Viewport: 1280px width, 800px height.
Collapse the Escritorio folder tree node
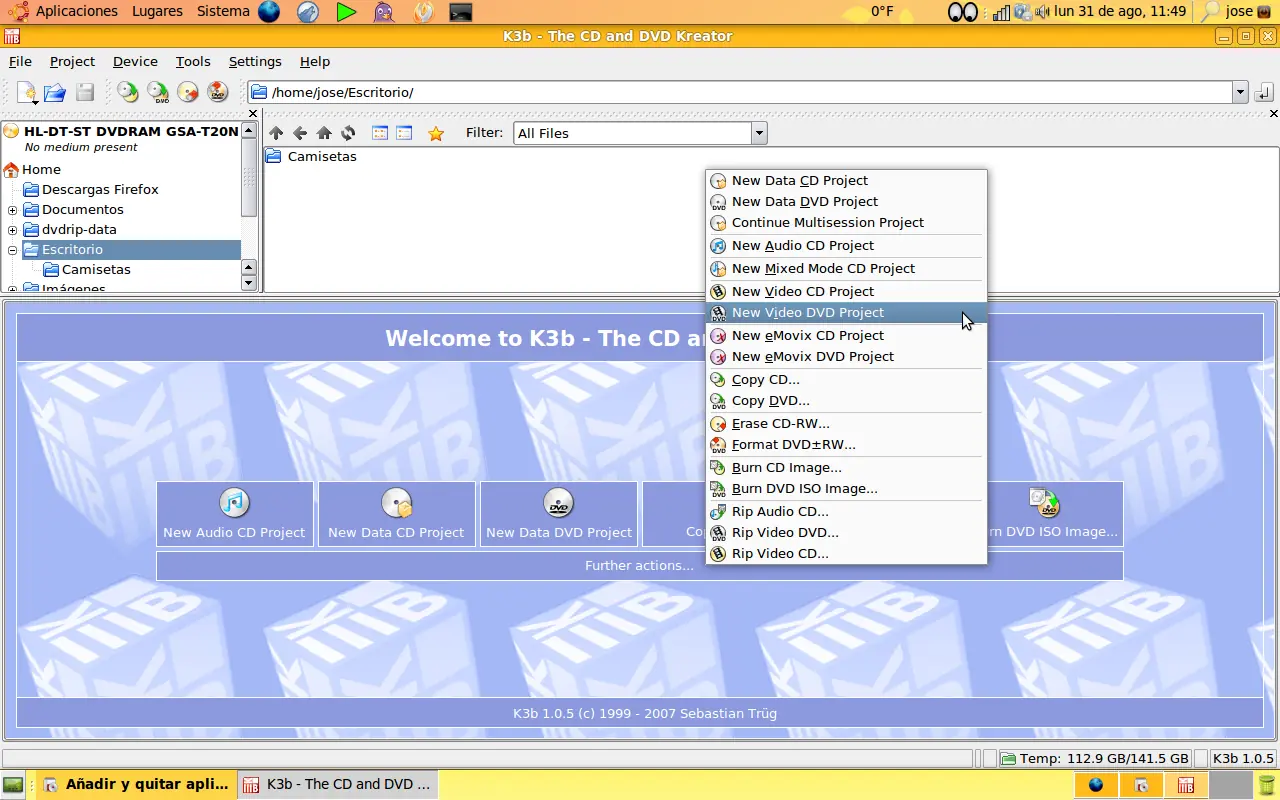click(x=13, y=250)
